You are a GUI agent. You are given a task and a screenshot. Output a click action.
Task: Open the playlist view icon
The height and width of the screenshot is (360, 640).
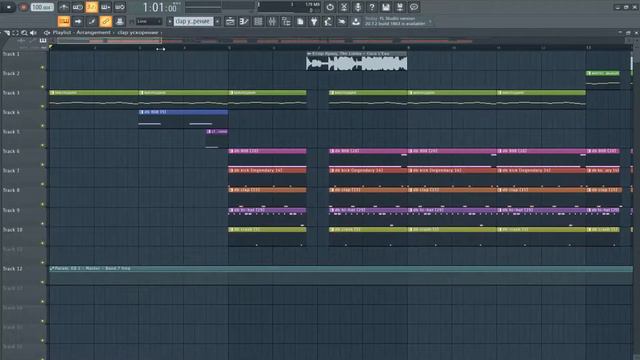pyautogui.click(x=230, y=21)
